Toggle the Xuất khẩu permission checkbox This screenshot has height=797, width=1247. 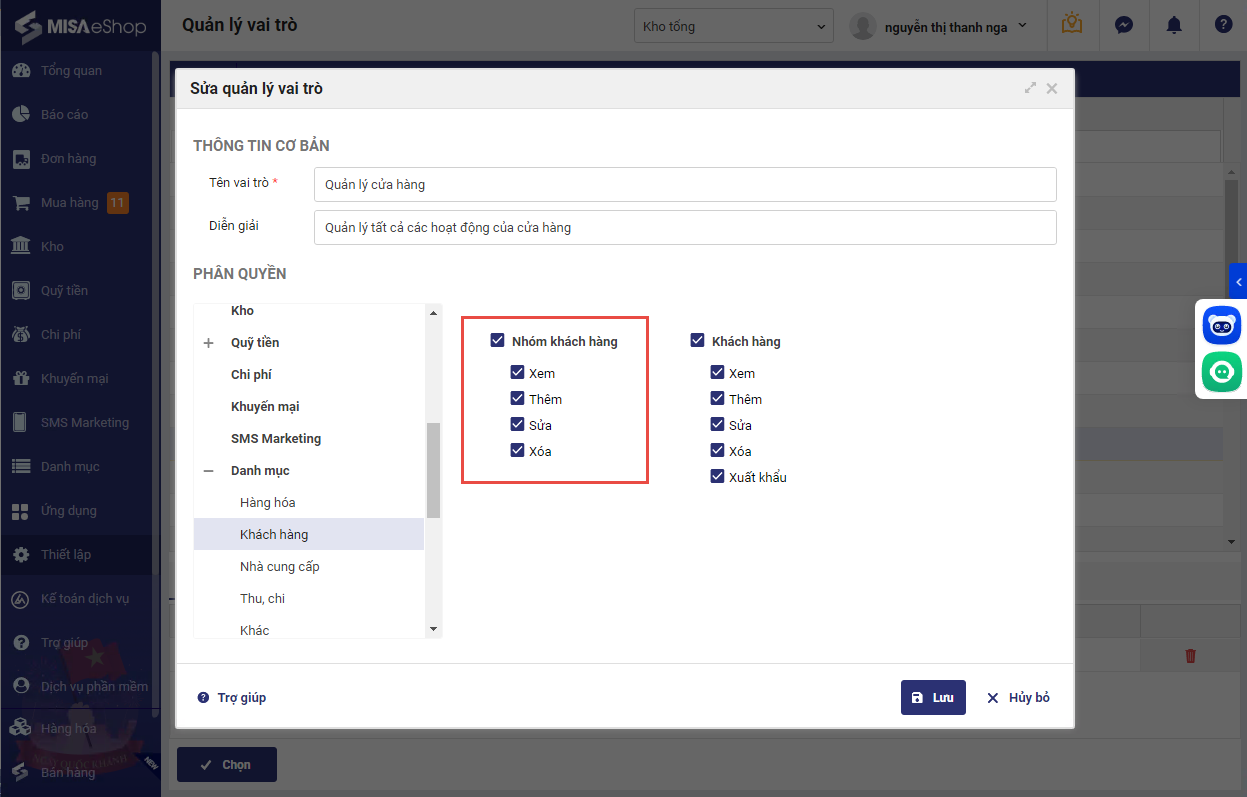(717, 477)
